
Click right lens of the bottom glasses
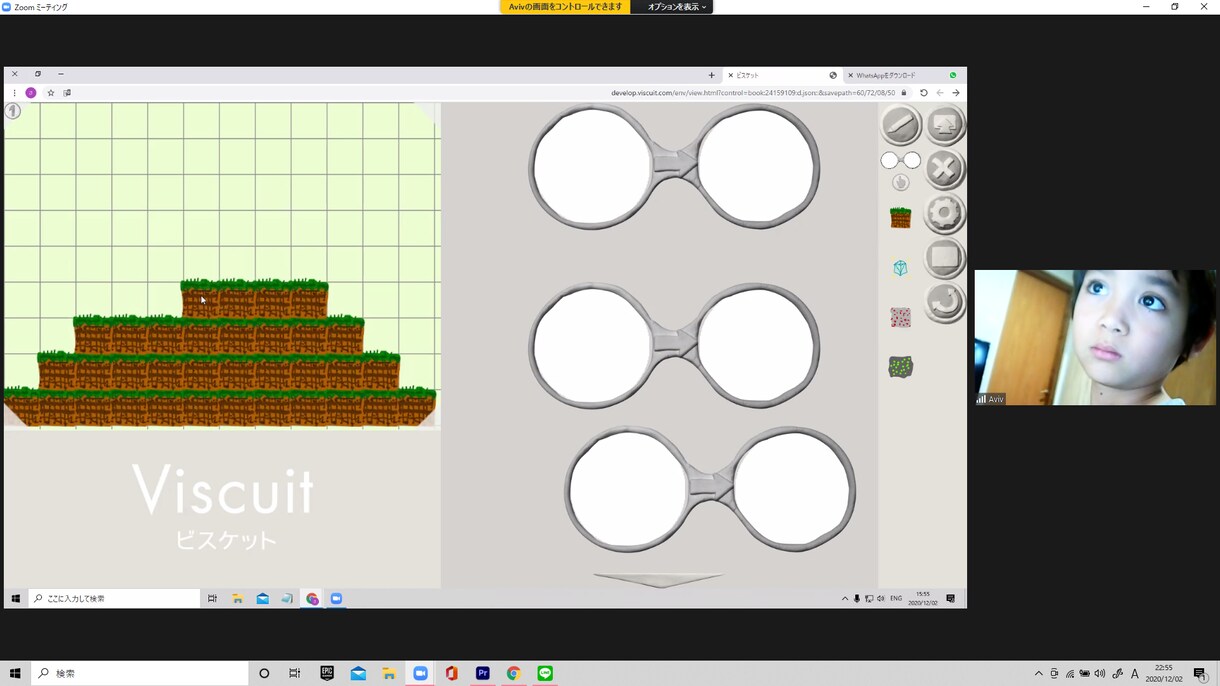click(792, 490)
